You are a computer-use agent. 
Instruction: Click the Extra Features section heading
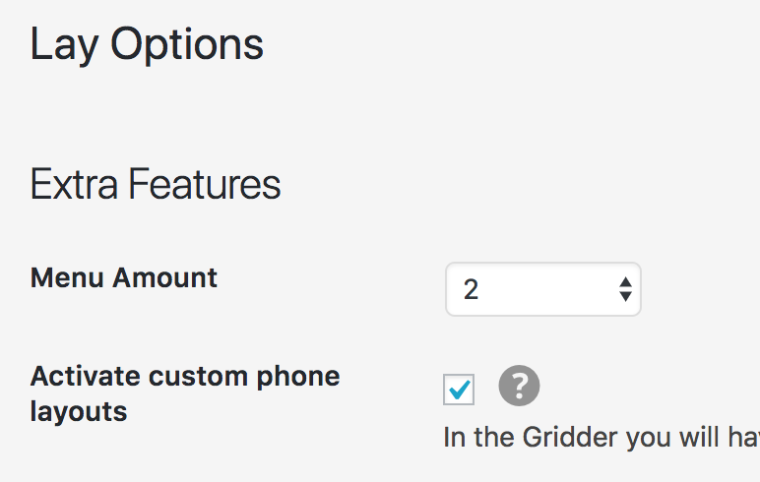click(x=155, y=185)
